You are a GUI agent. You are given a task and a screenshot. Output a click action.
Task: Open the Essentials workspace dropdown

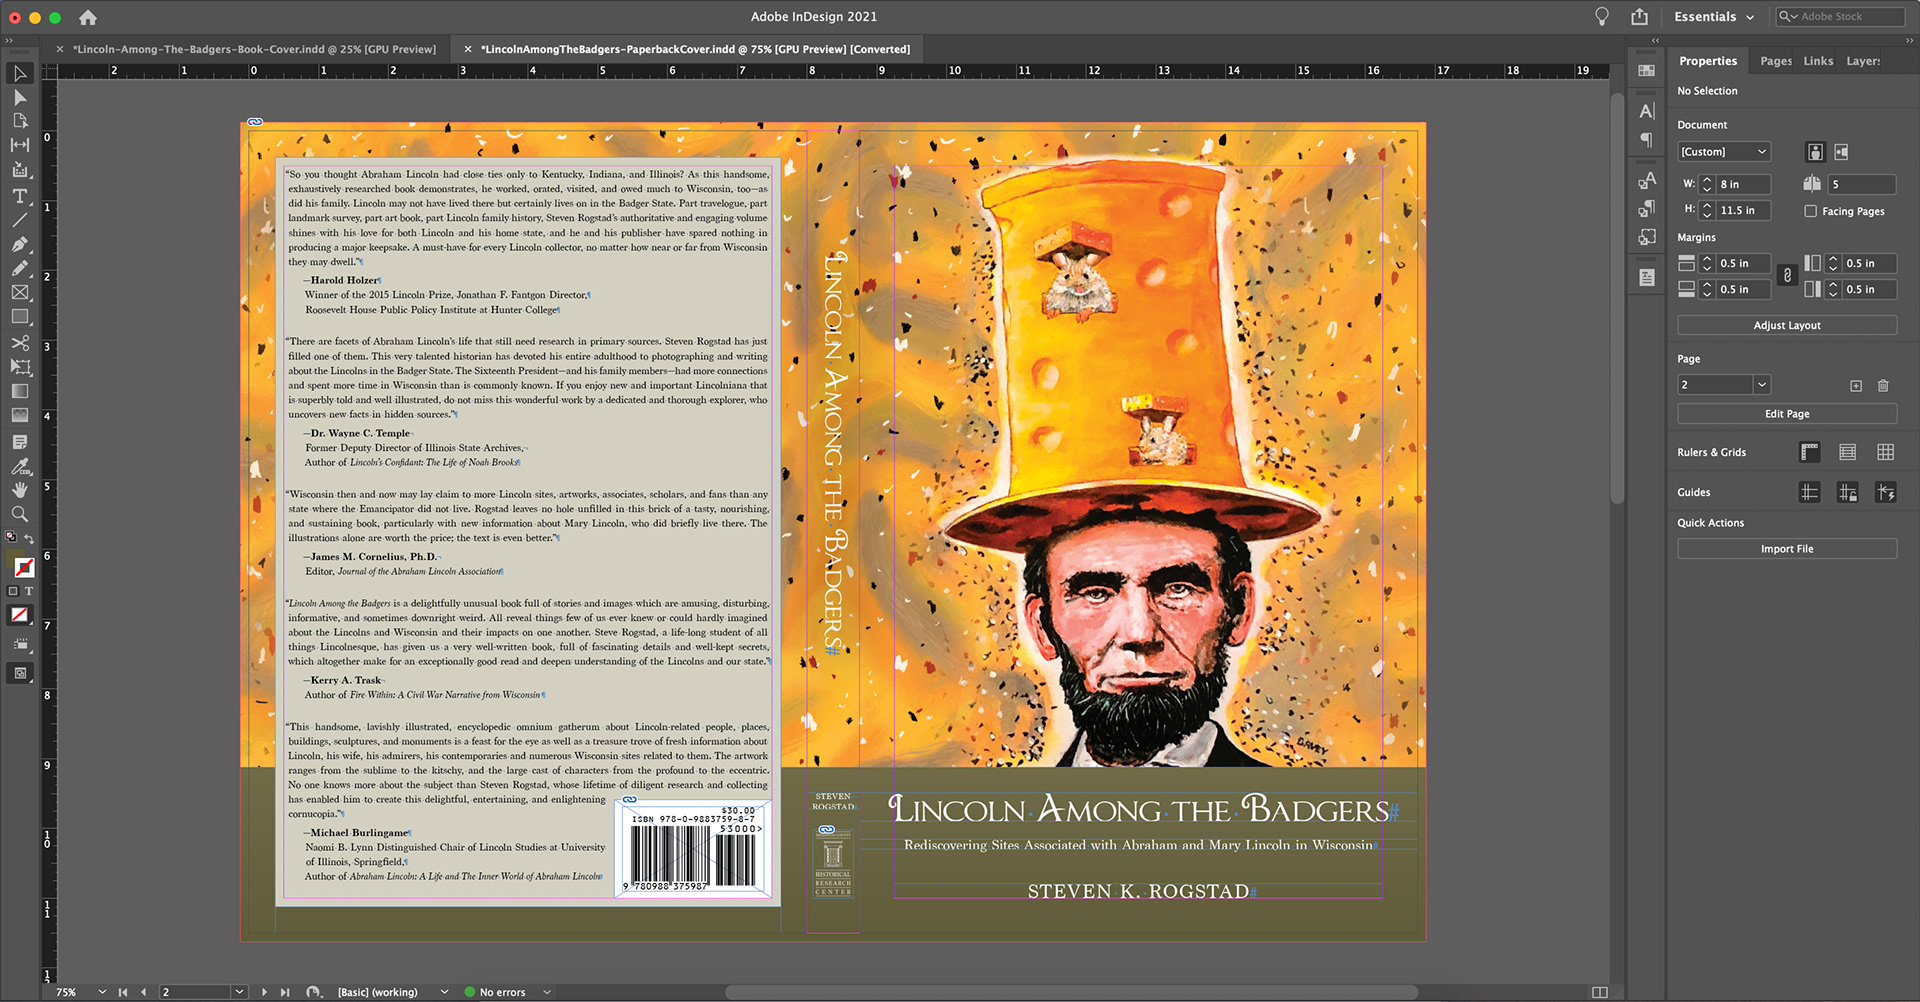[x=1714, y=16]
